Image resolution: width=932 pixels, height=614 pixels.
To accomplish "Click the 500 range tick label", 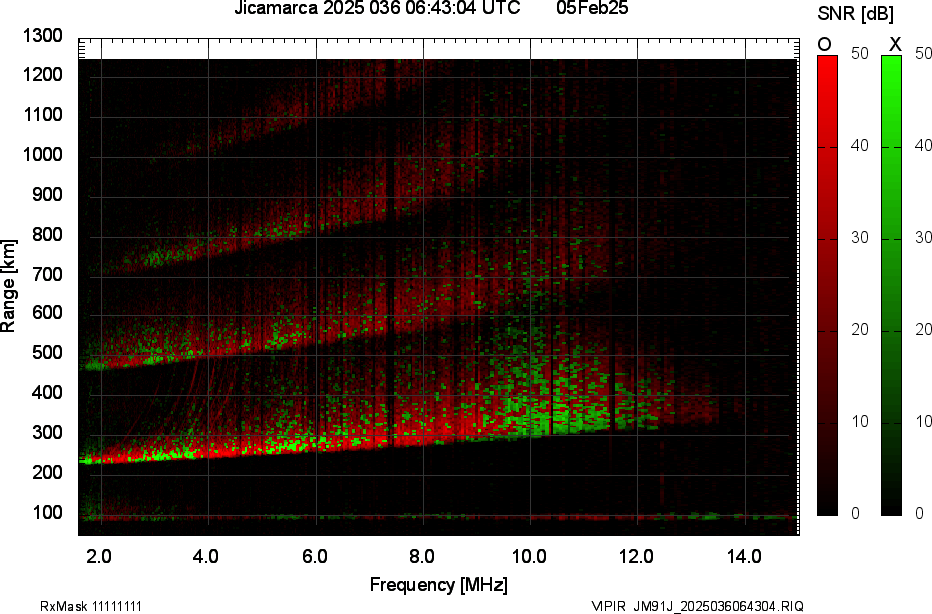I will pyautogui.click(x=47, y=352).
